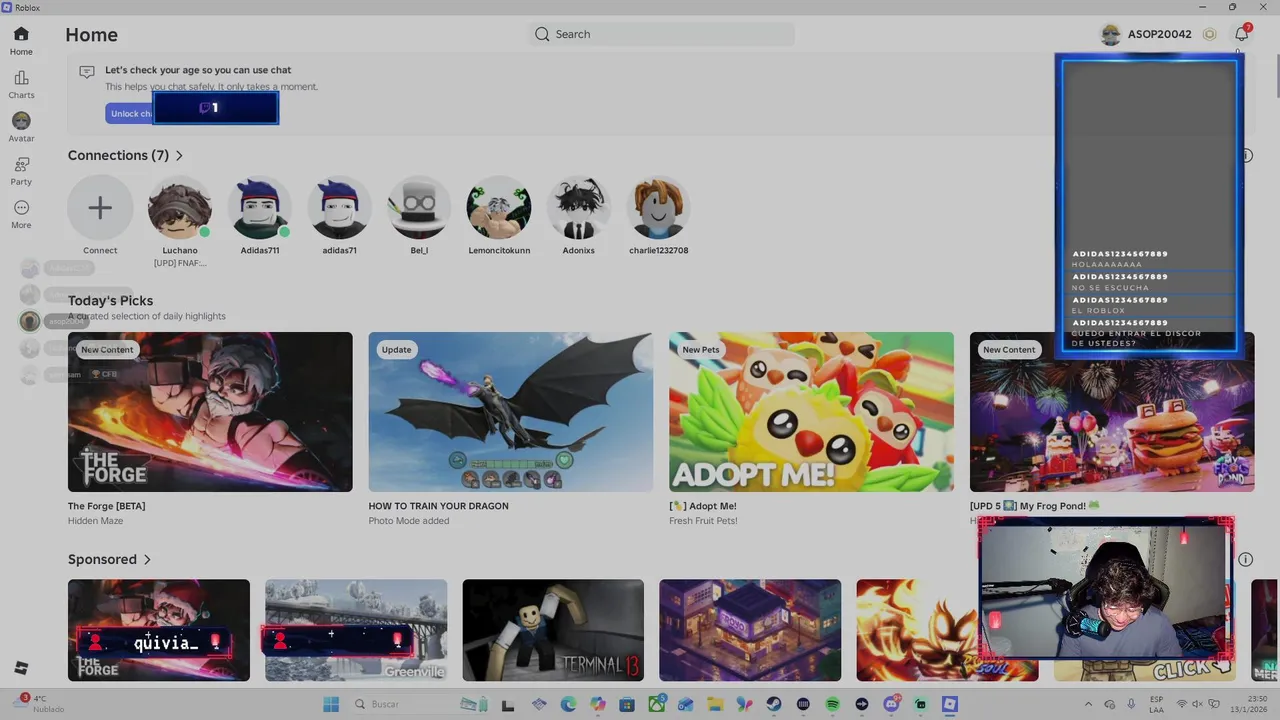
Task: Click the Unlock chat button
Action: (x=130, y=113)
